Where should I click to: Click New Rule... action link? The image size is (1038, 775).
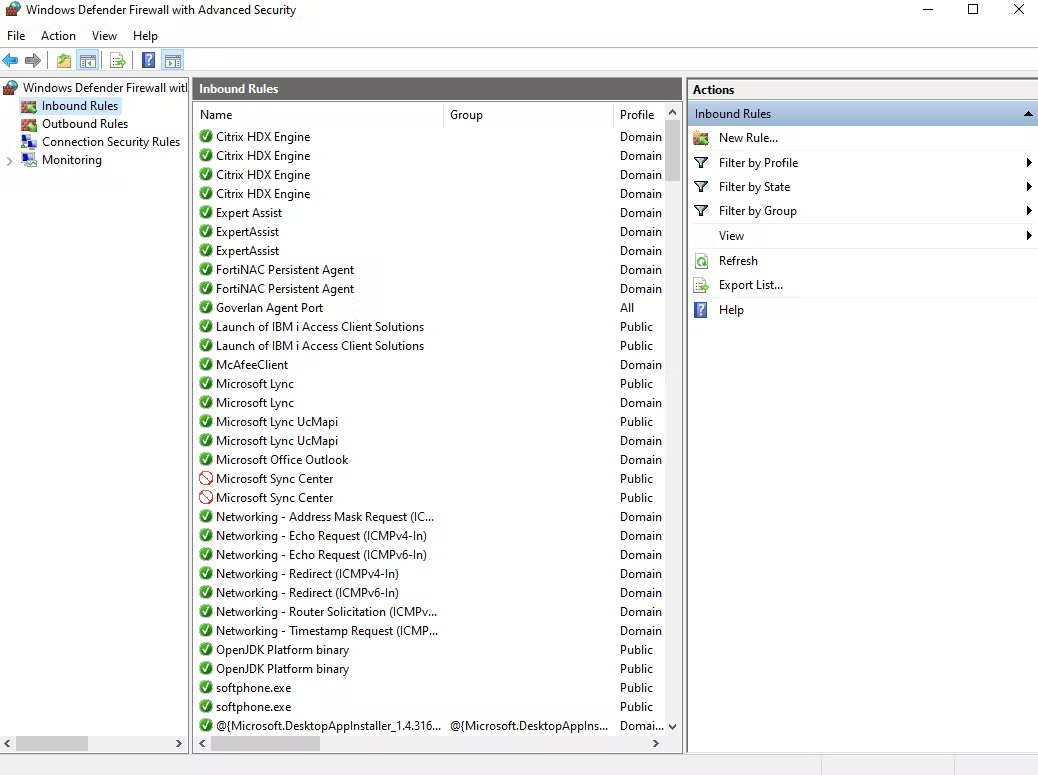[x=748, y=138]
